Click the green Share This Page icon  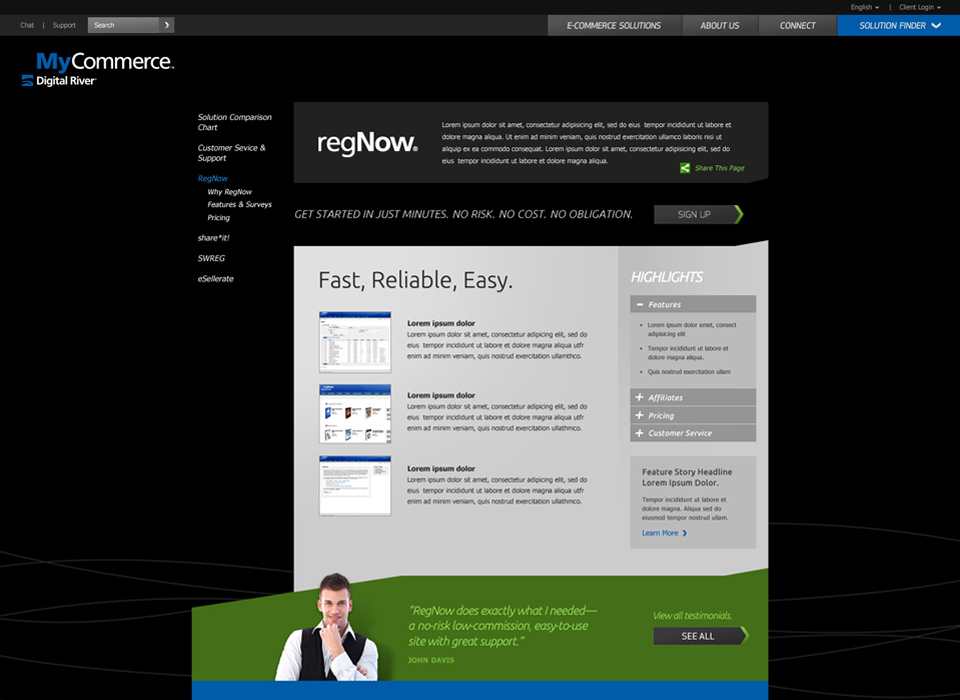coord(685,168)
